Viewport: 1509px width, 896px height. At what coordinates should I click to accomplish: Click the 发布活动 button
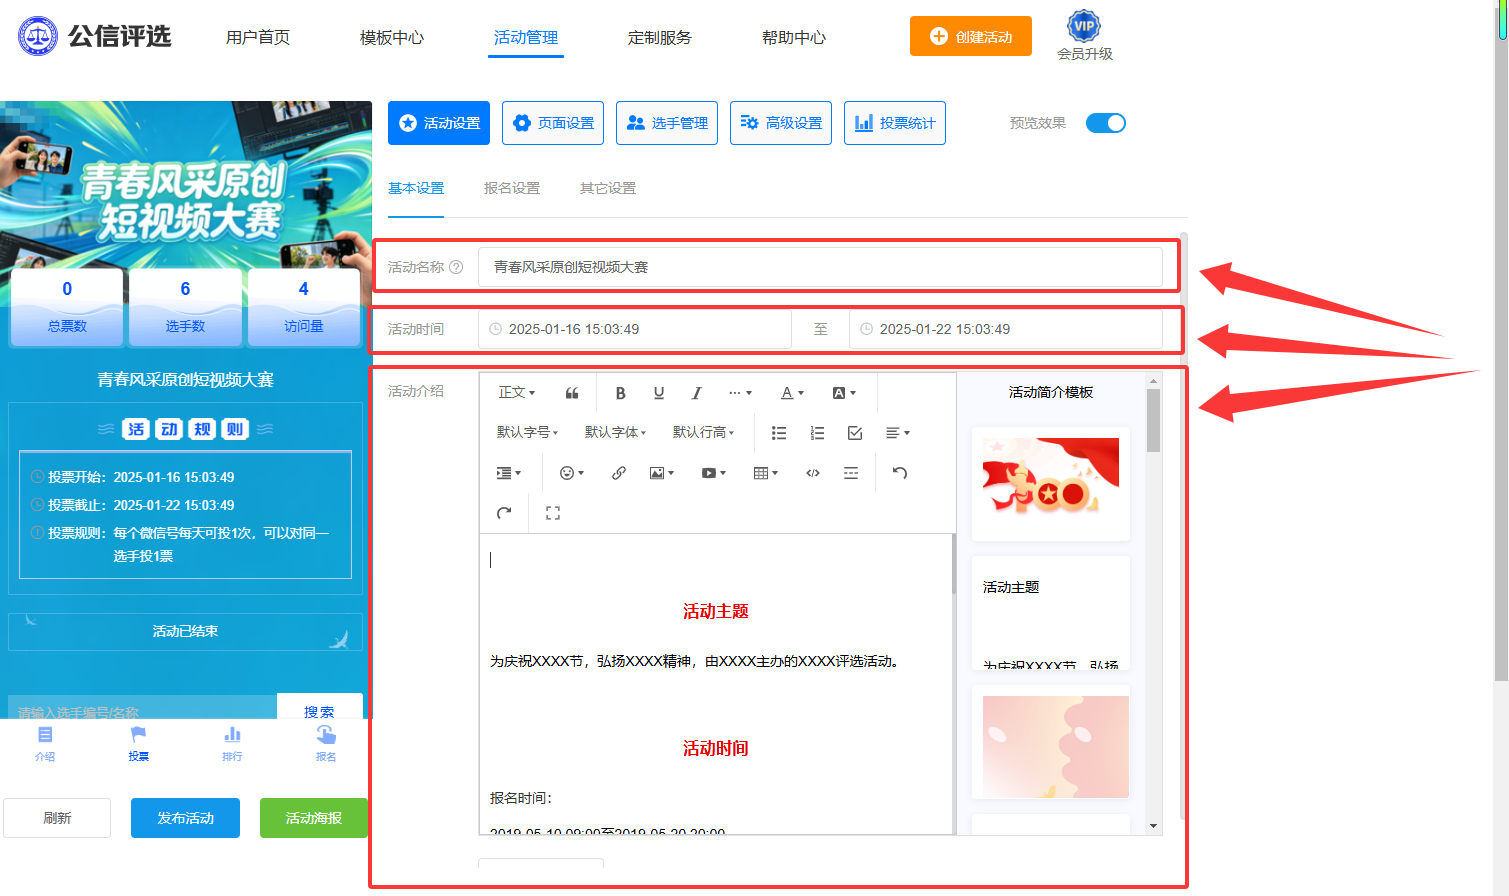tap(185, 818)
